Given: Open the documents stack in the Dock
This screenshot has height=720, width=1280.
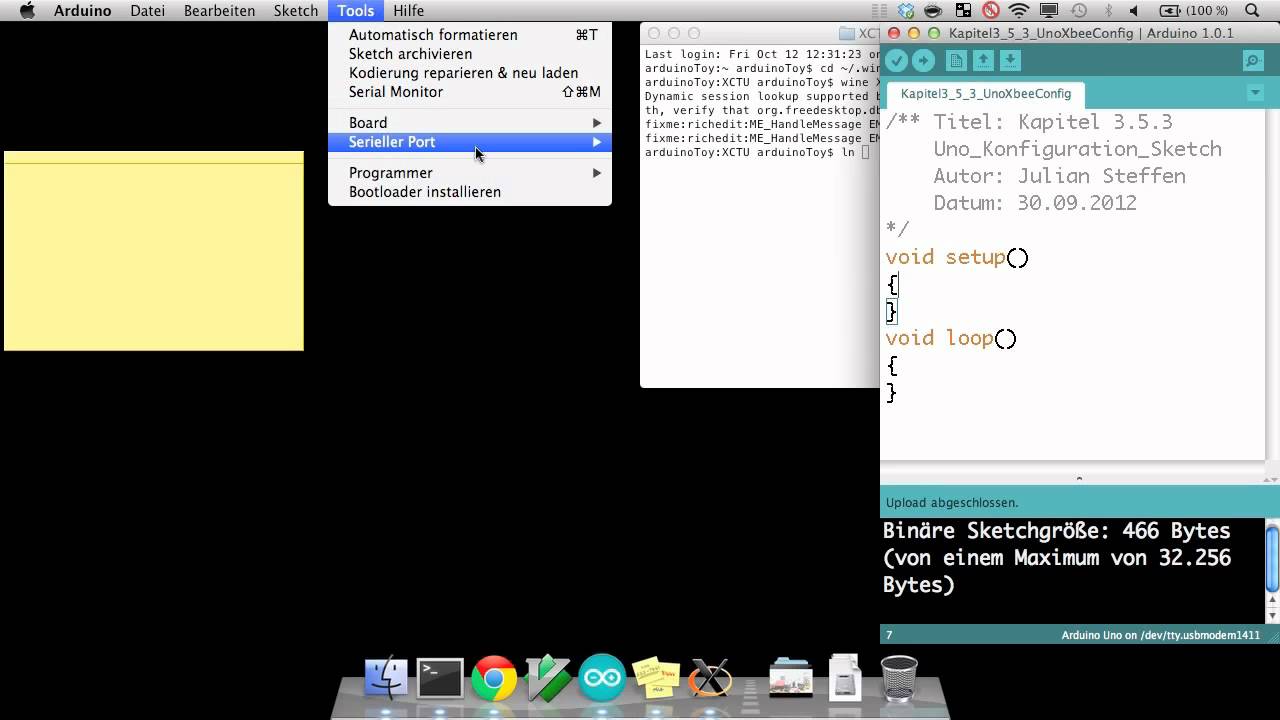Looking at the screenshot, I should tap(845, 677).
